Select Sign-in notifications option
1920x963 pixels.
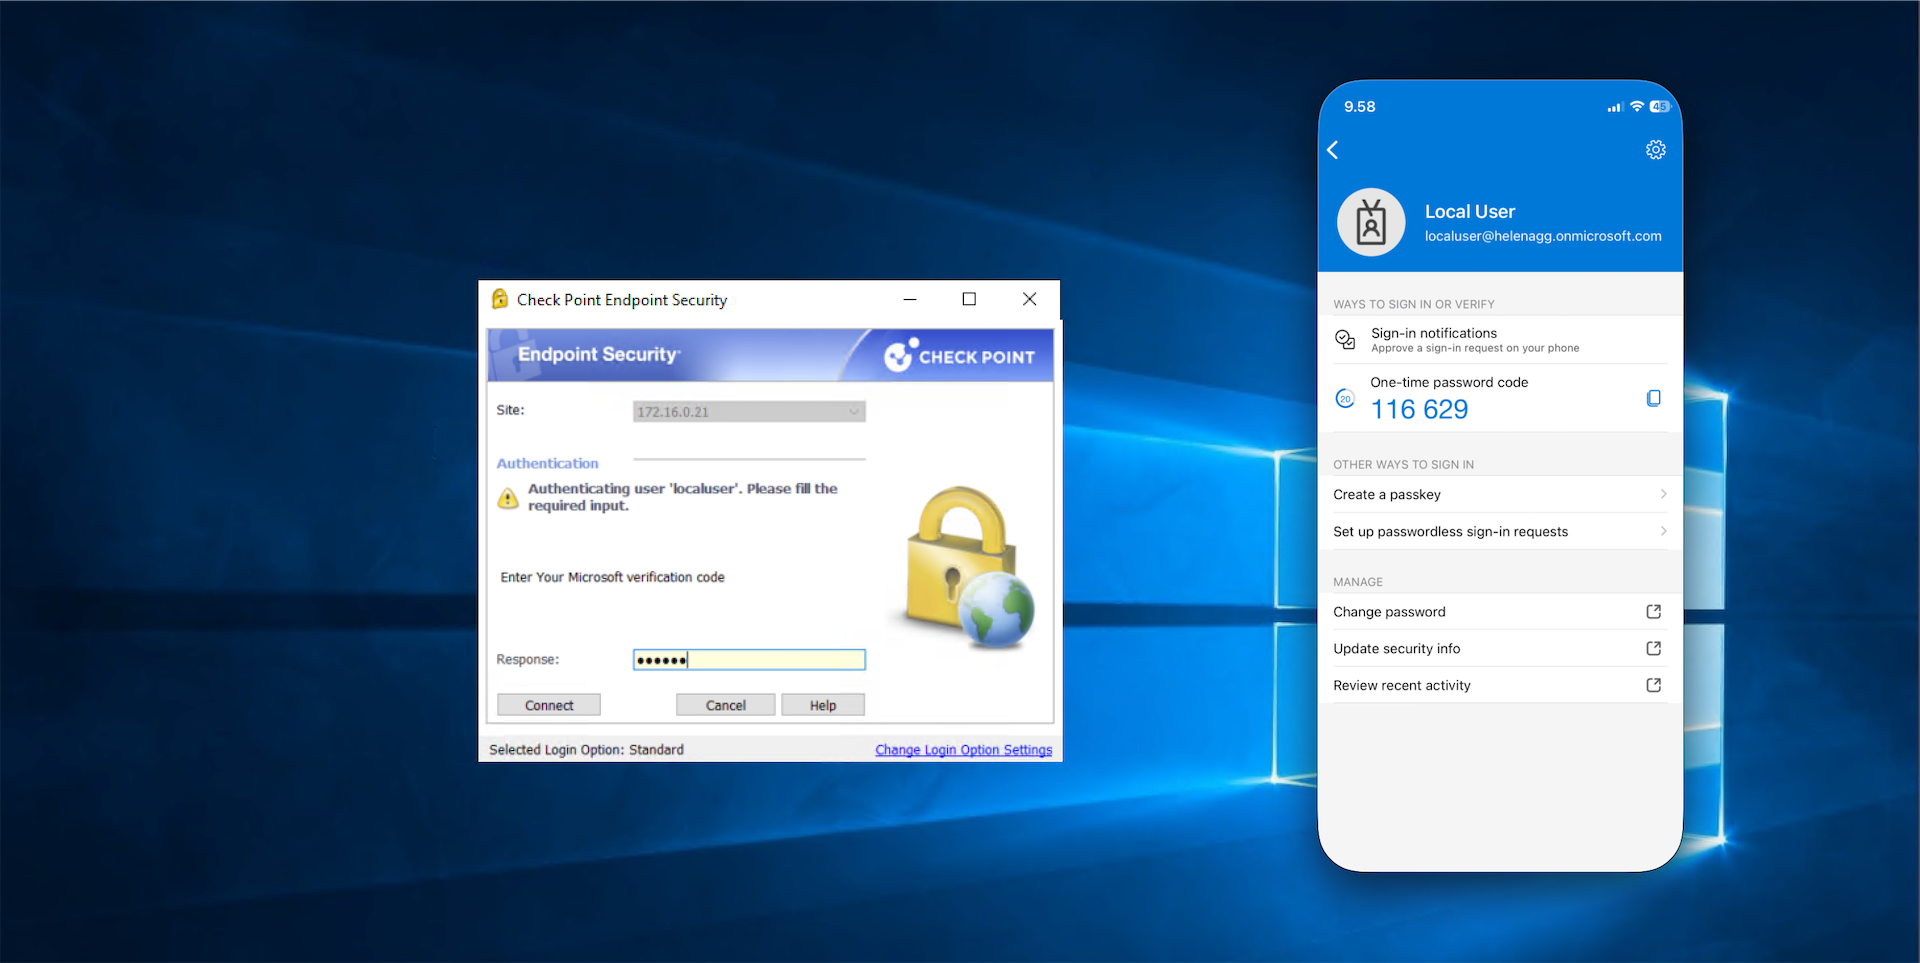(x=1474, y=340)
